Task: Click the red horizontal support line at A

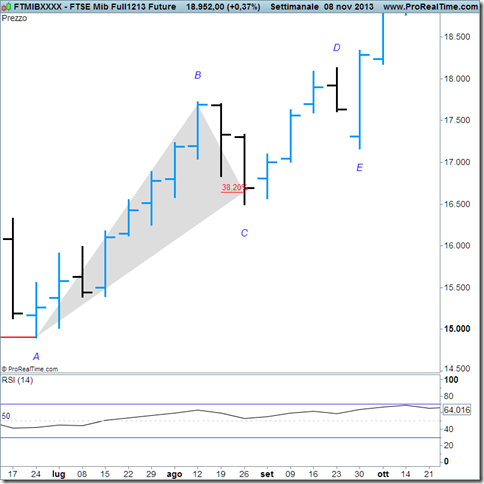Action: tap(18, 337)
